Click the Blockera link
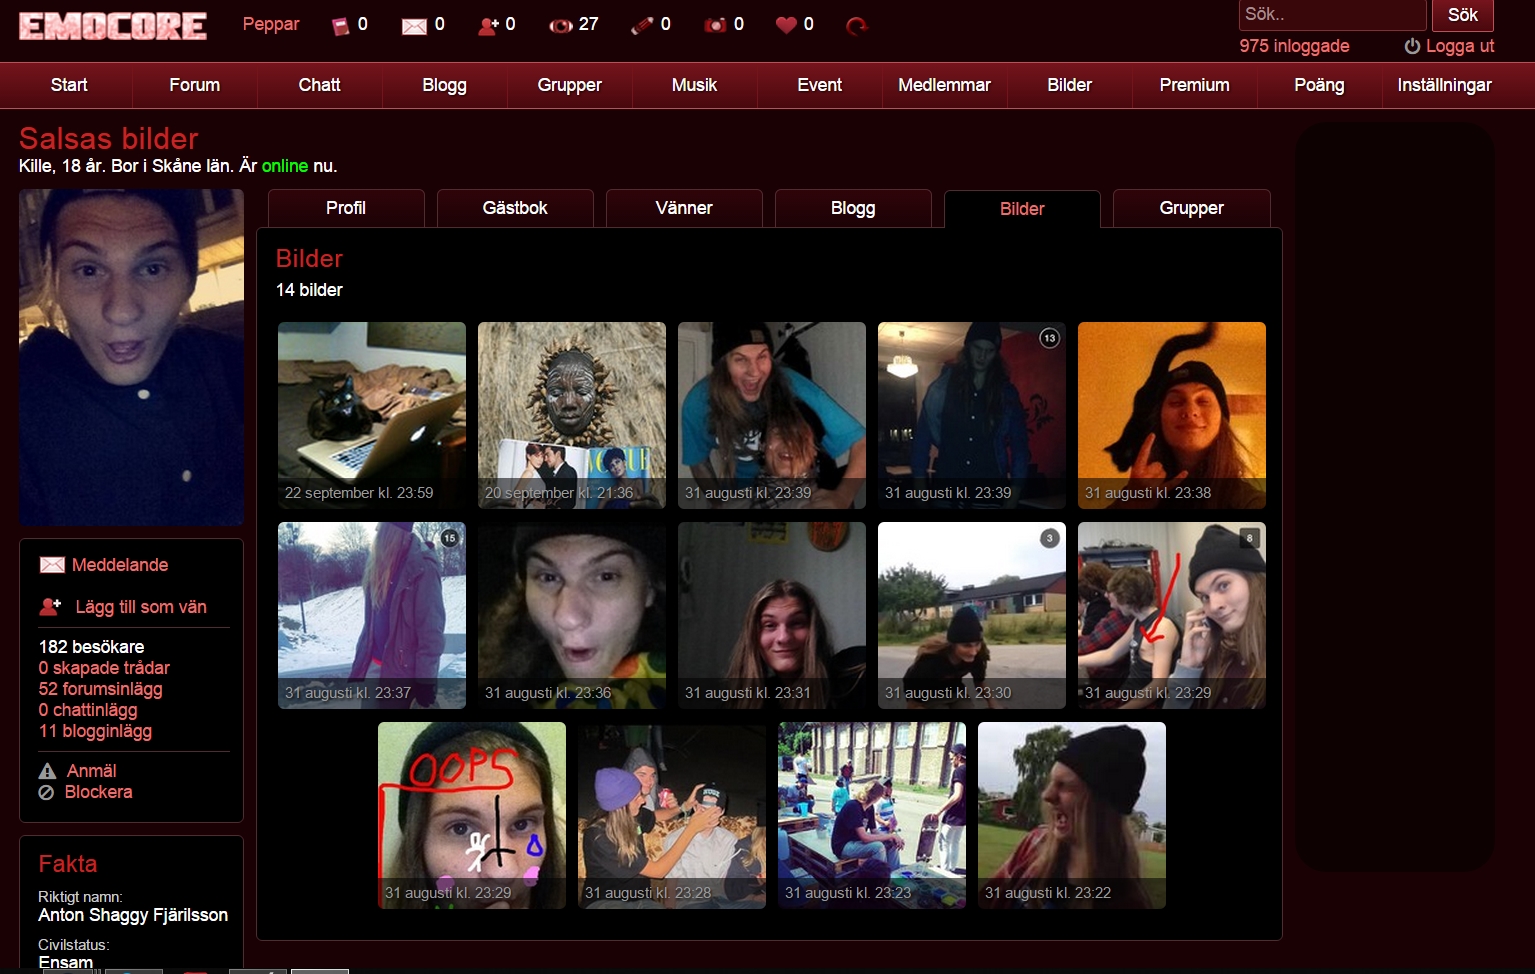Screen dimensions: 1535x974 [x=98, y=792]
